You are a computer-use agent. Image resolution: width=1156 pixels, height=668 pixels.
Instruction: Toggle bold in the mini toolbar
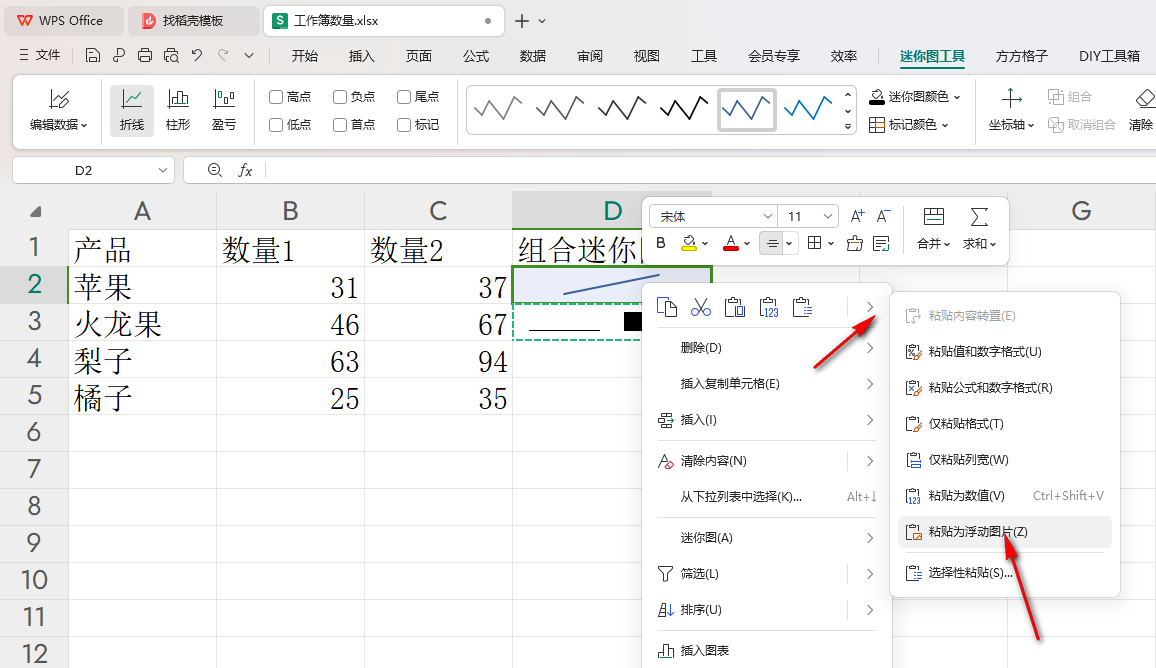[x=661, y=243]
